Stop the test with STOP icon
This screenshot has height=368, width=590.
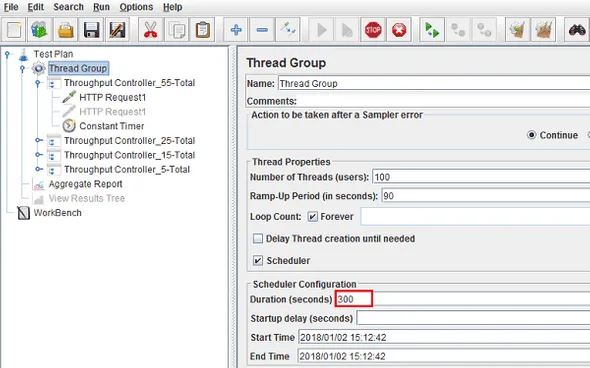click(x=373, y=30)
